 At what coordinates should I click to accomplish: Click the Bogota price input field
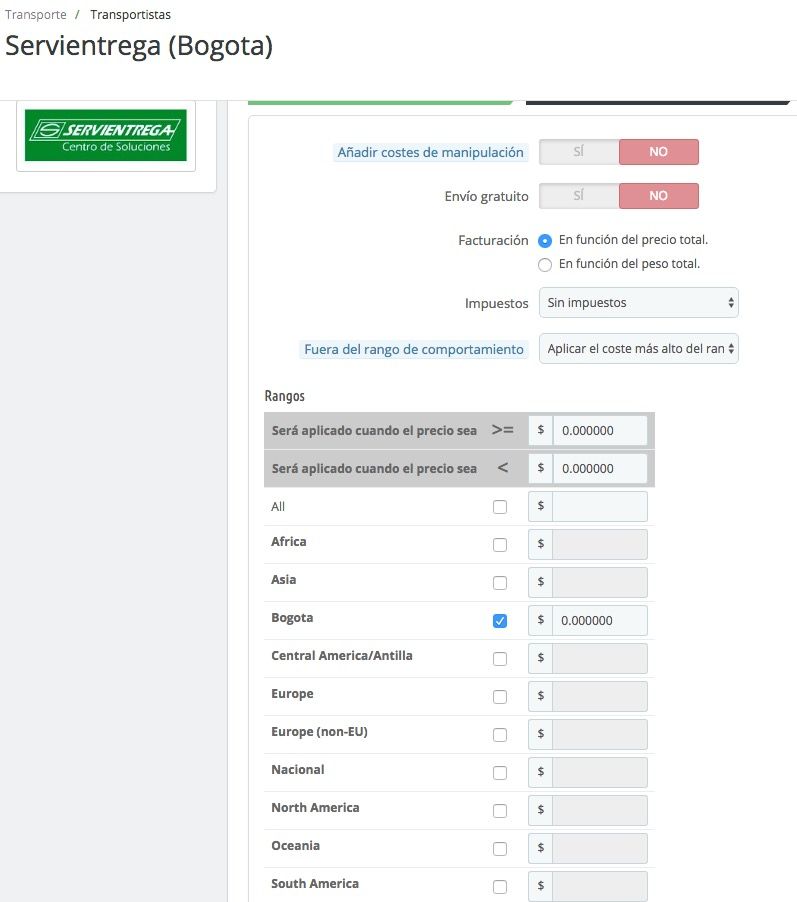point(600,620)
